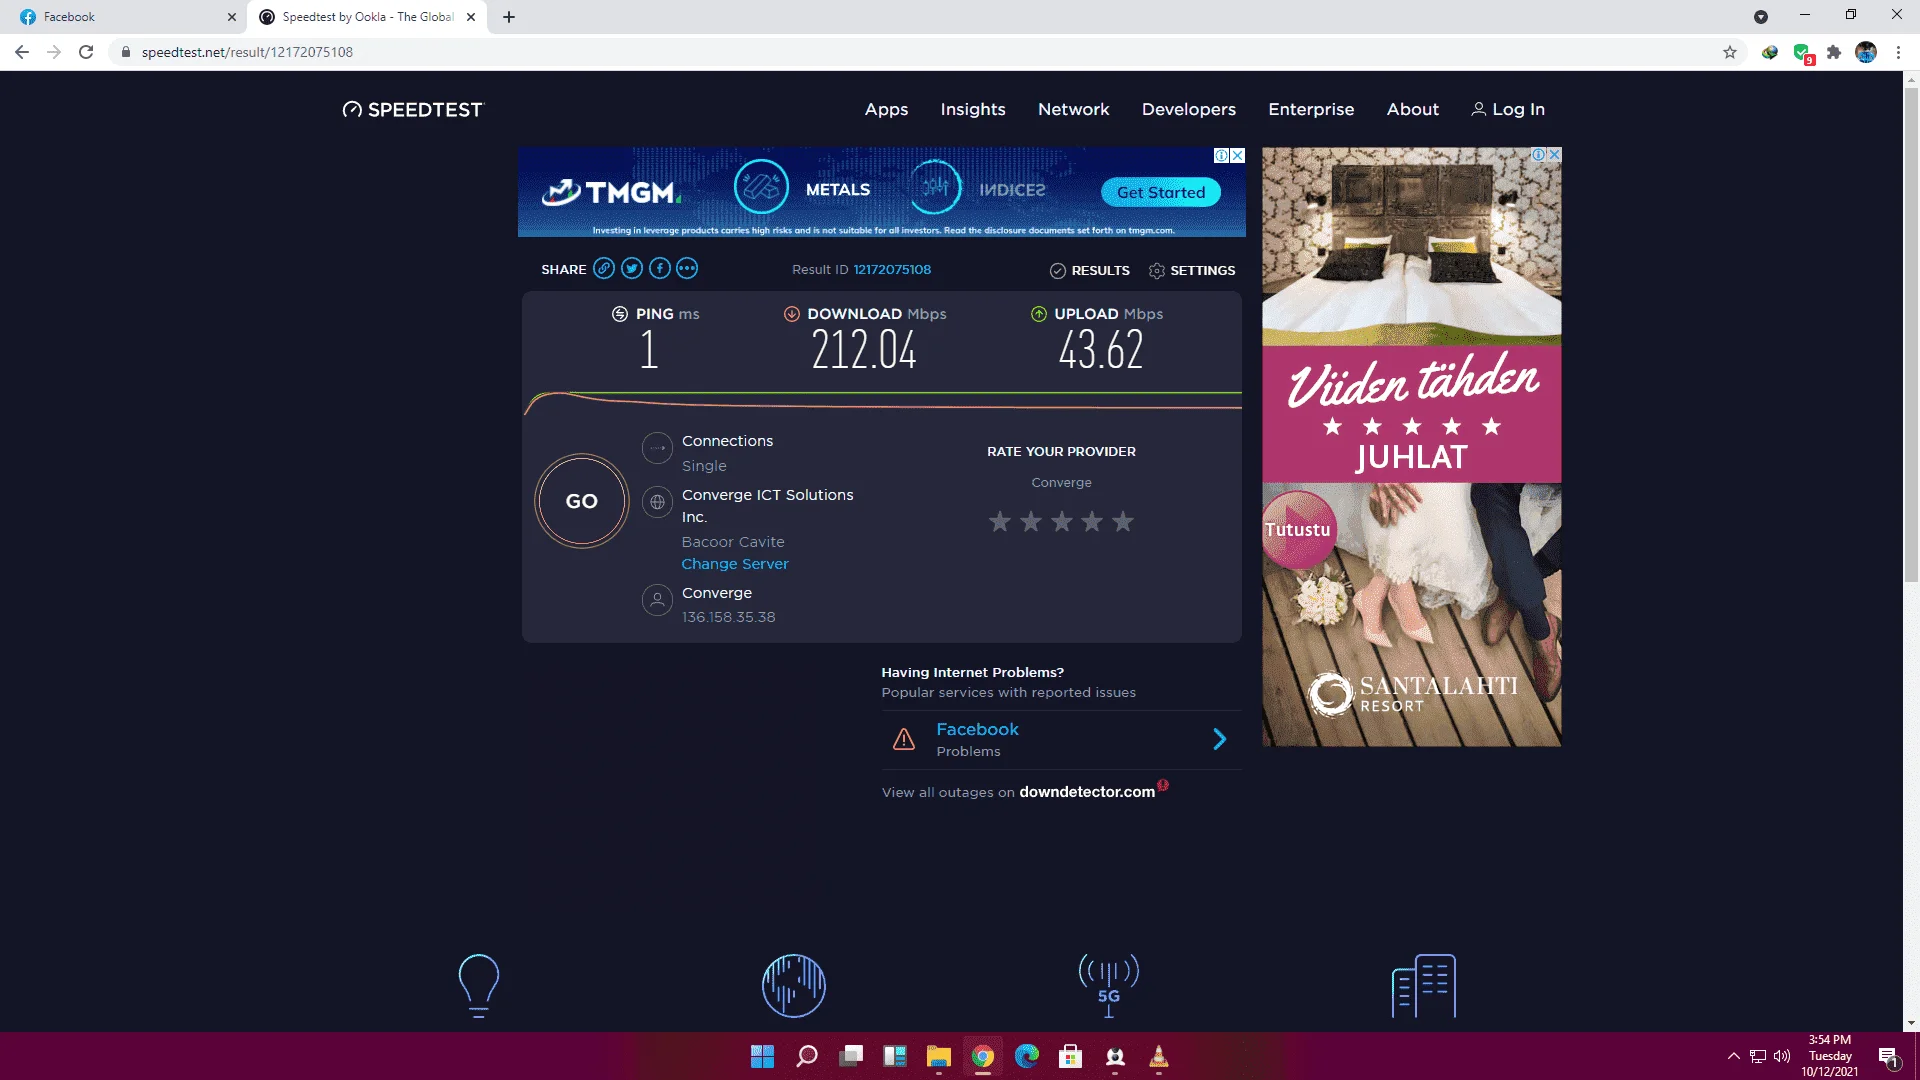The height and width of the screenshot is (1080, 1920).
Task: Rate Converge three stars
Action: tap(1062, 521)
